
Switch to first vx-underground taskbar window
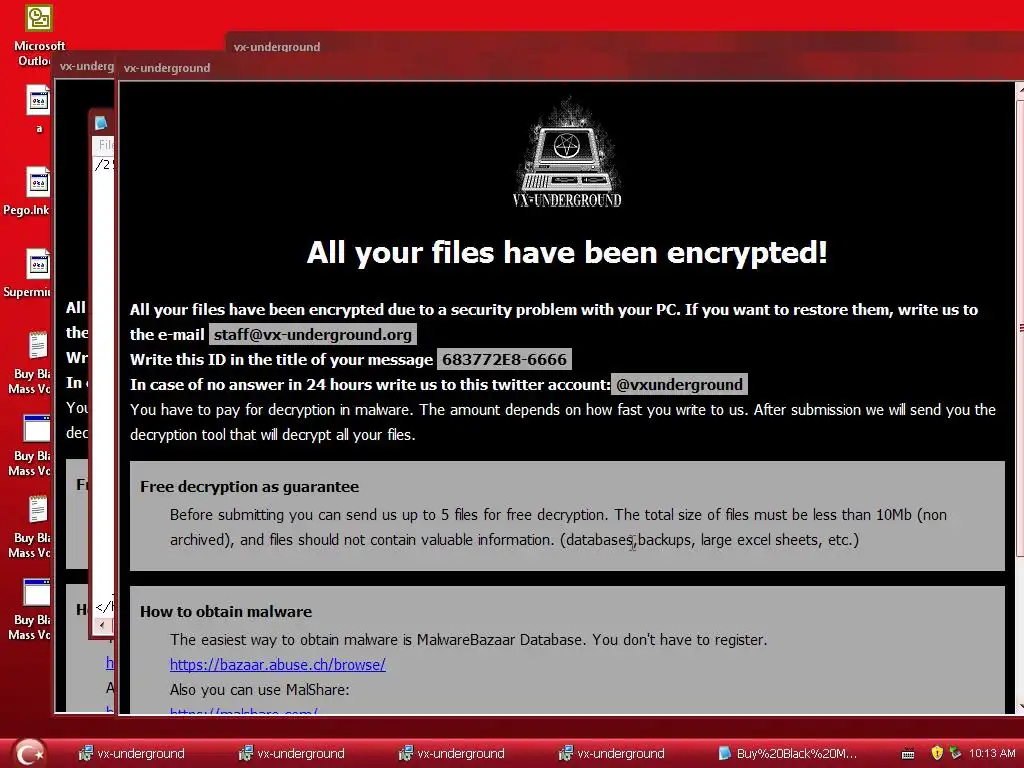(132, 753)
